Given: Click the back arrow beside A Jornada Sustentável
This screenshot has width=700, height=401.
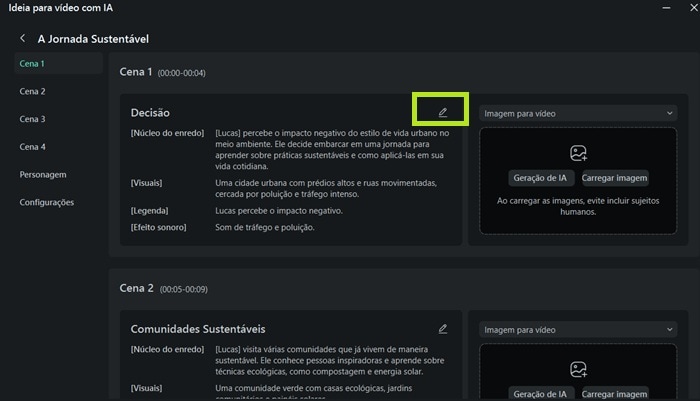Looking at the screenshot, I should (23, 38).
